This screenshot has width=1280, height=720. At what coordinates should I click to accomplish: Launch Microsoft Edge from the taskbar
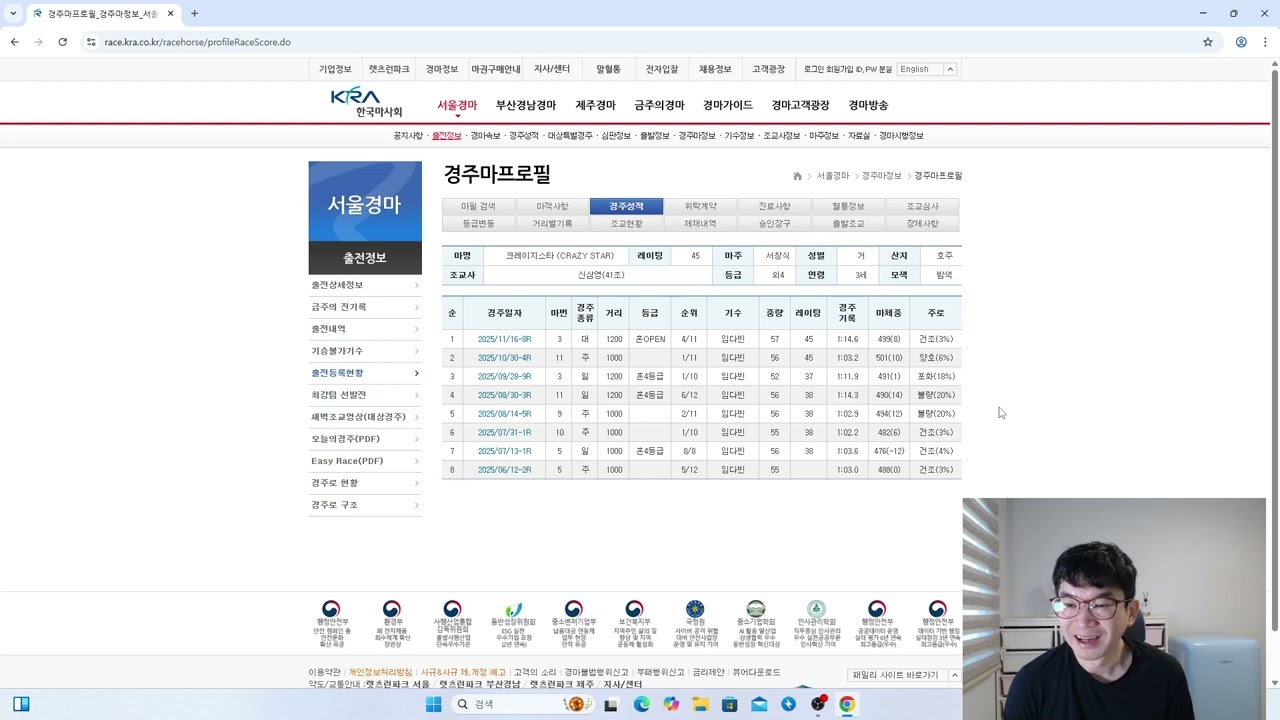tap(642, 704)
